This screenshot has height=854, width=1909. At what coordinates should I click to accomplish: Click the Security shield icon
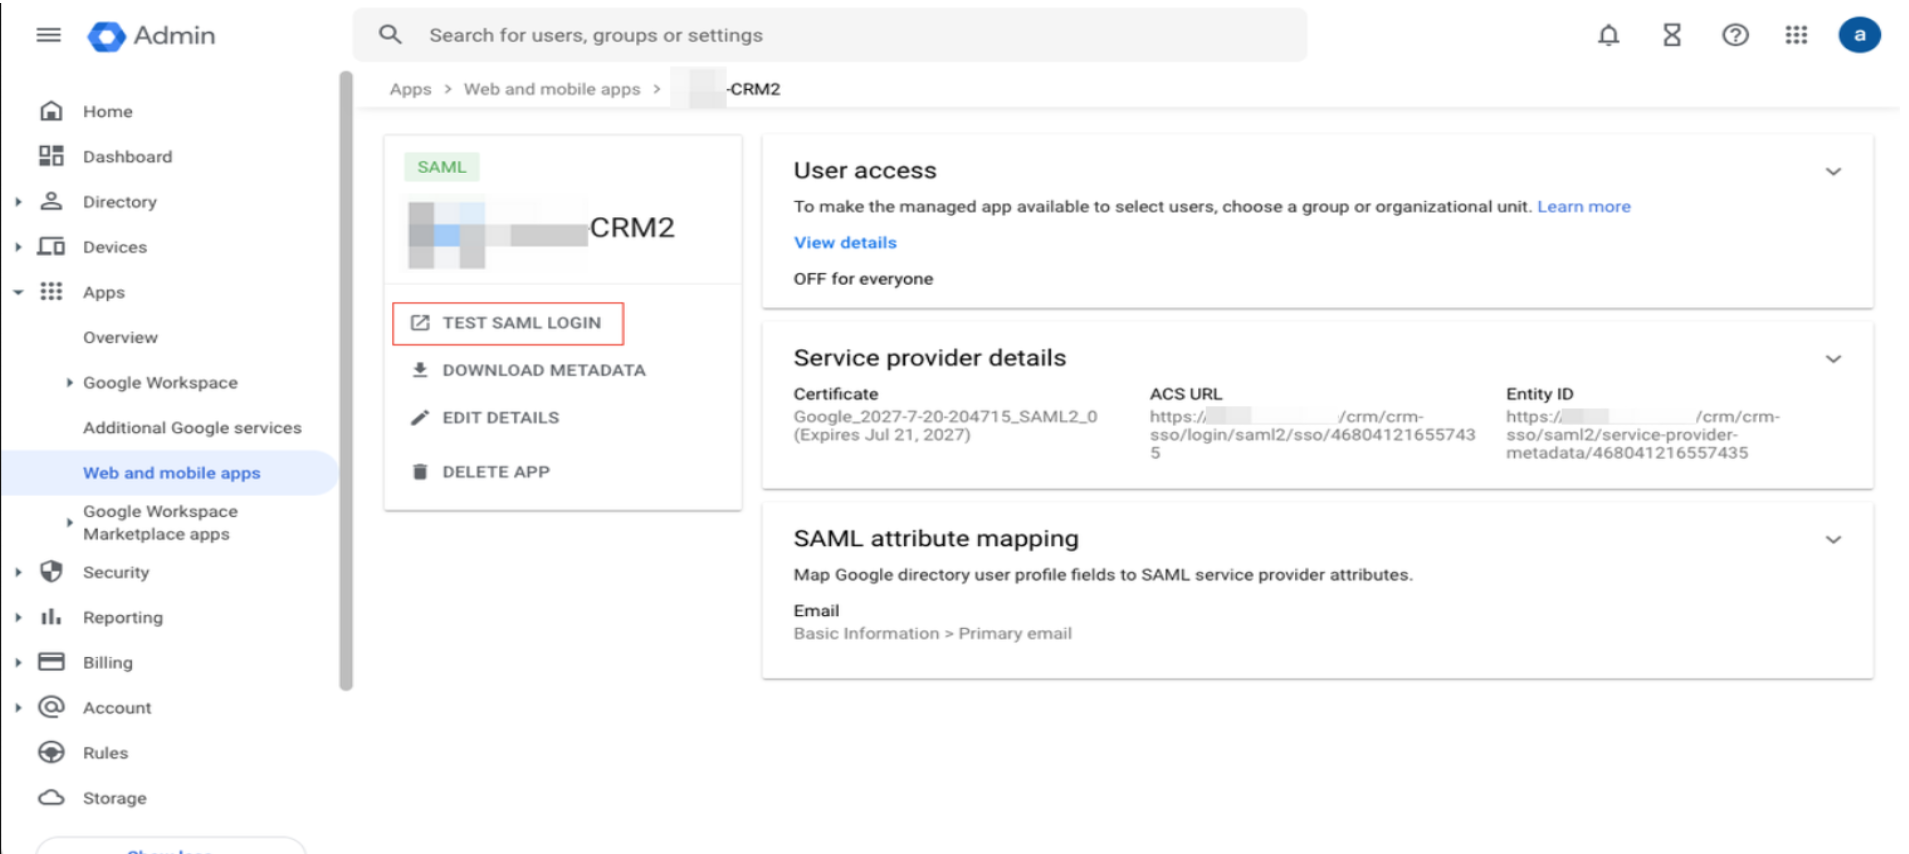[51, 571]
